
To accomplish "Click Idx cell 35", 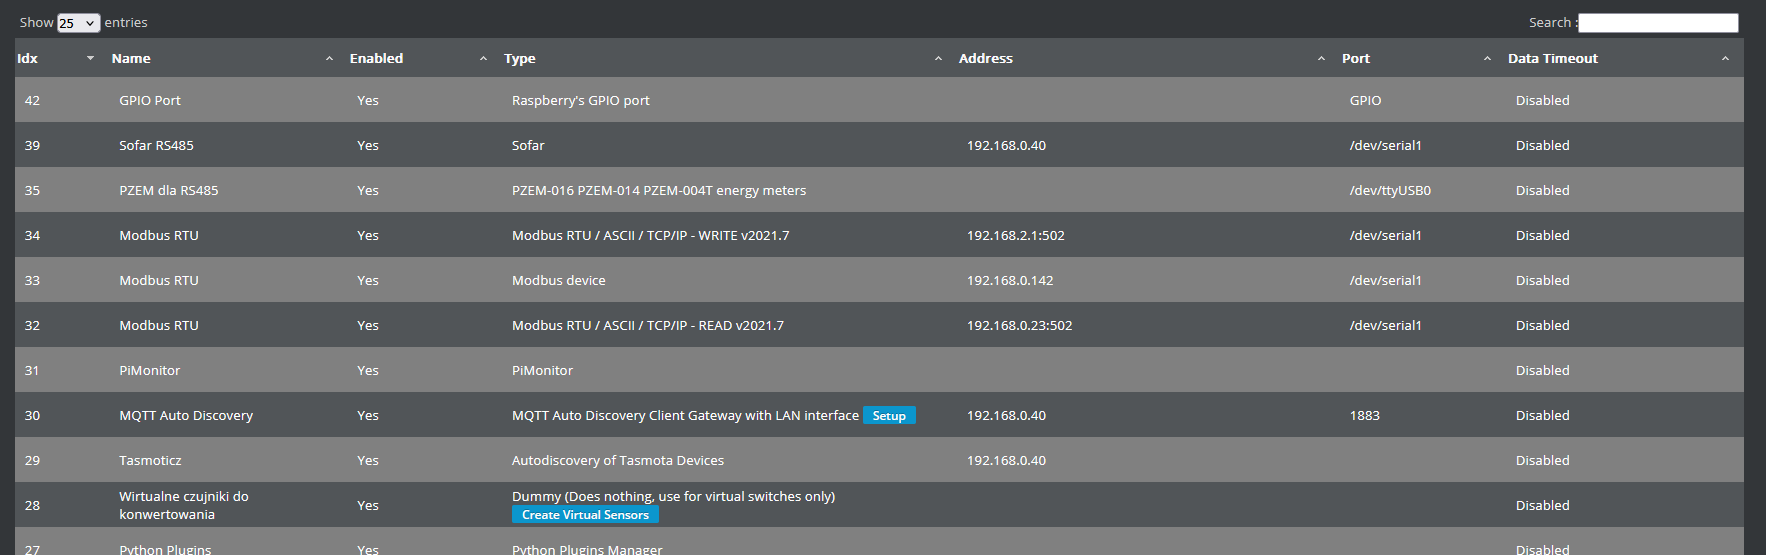I will click(x=32, y=190).
